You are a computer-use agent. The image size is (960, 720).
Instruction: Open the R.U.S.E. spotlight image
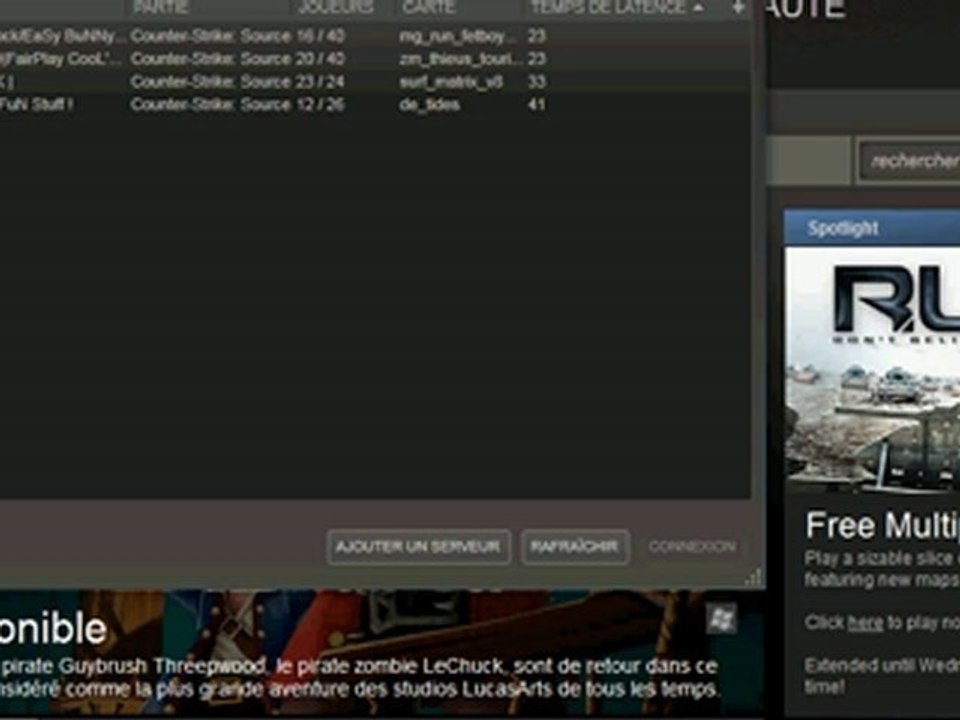(x=872, y=369)
